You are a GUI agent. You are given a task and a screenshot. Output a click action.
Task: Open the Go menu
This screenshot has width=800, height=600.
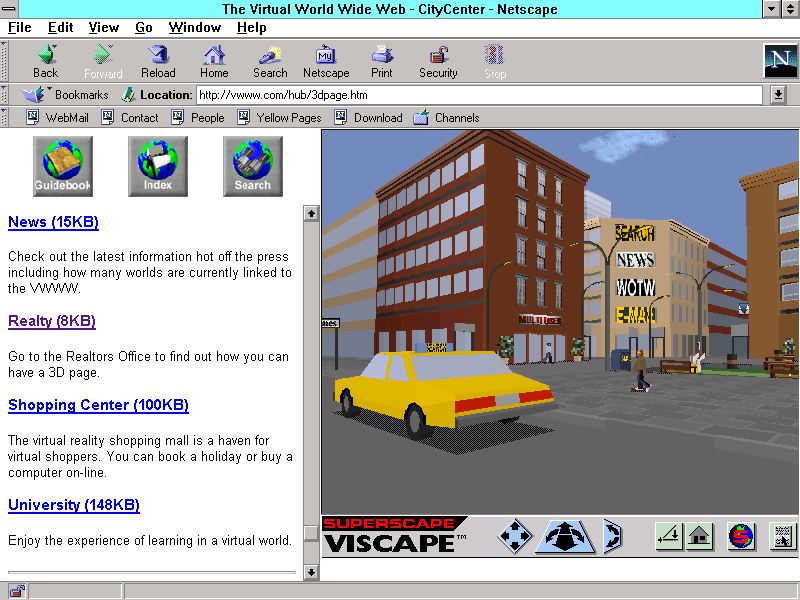tap(144, 28)
